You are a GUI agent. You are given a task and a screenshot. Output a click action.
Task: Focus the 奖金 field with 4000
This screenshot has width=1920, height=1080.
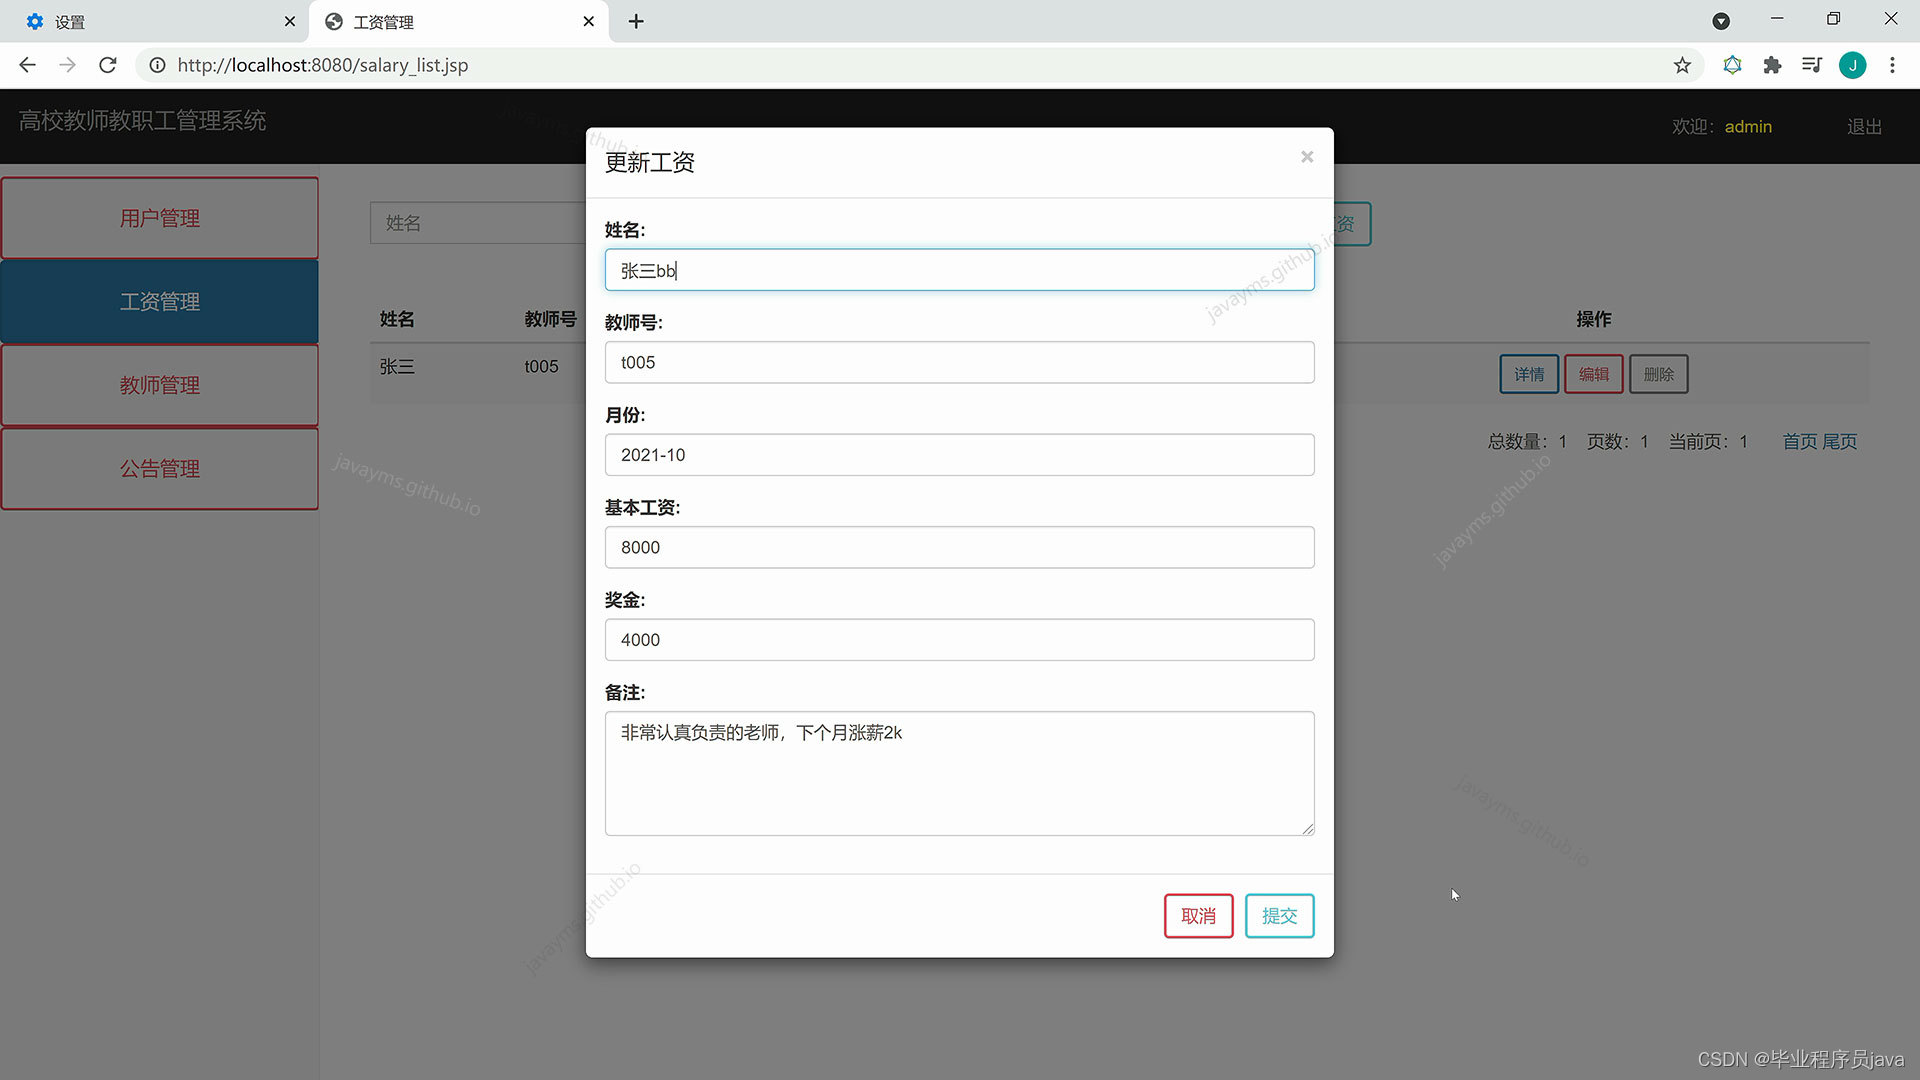959,640
